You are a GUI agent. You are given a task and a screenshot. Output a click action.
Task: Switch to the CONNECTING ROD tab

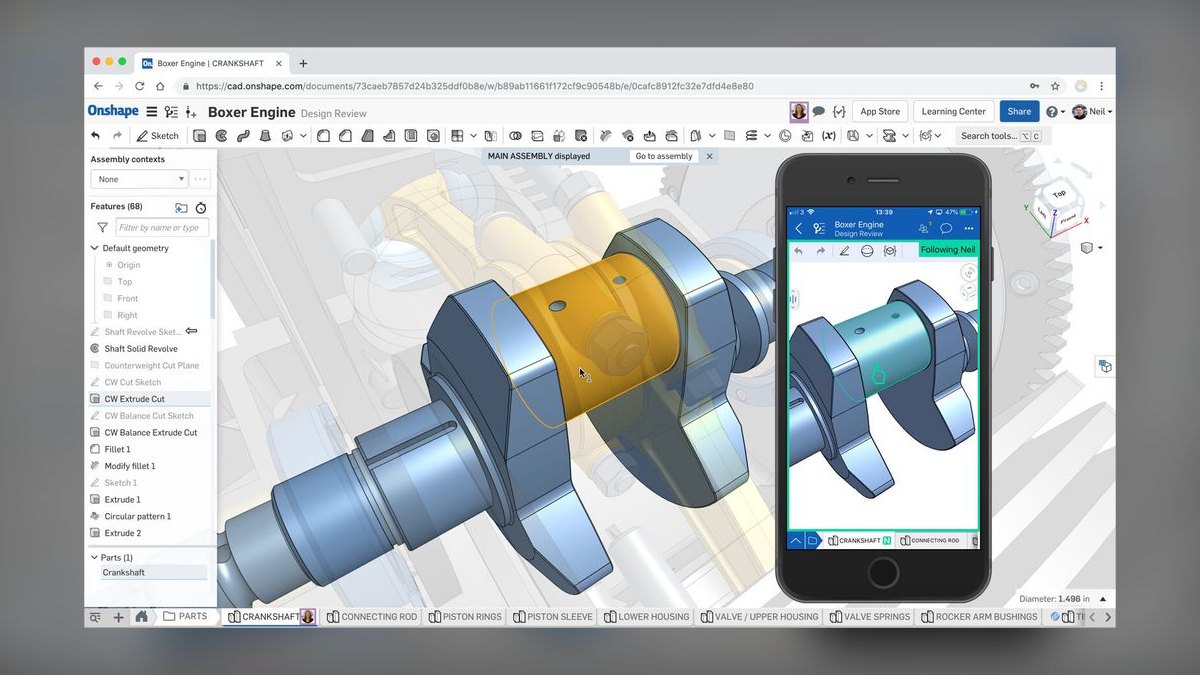(371, 617)
